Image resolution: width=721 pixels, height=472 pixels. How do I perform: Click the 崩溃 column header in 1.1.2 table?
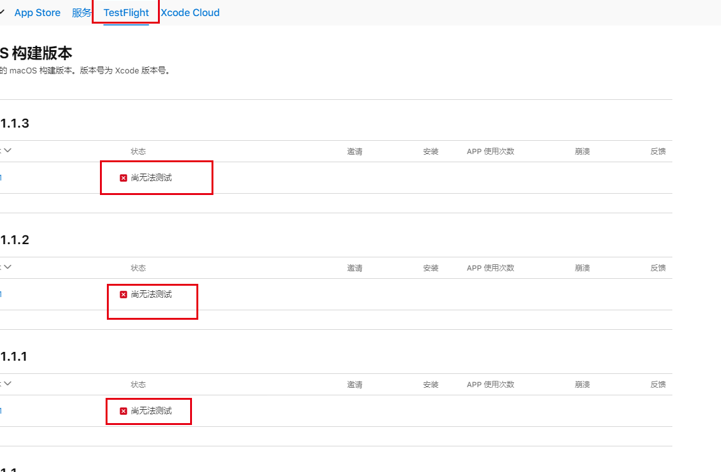[x=582, y=268]
